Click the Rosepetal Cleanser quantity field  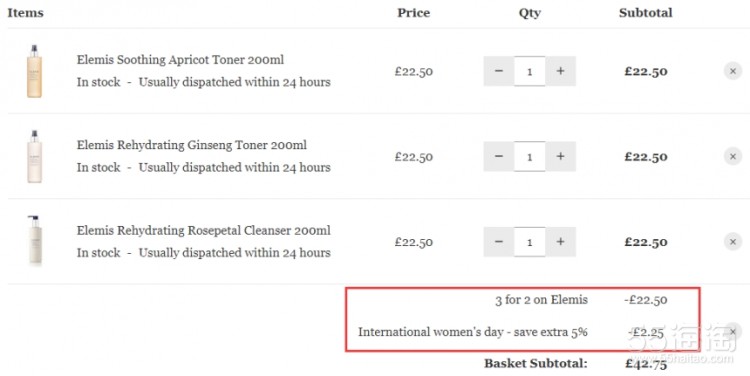click(x=529, y=242)
